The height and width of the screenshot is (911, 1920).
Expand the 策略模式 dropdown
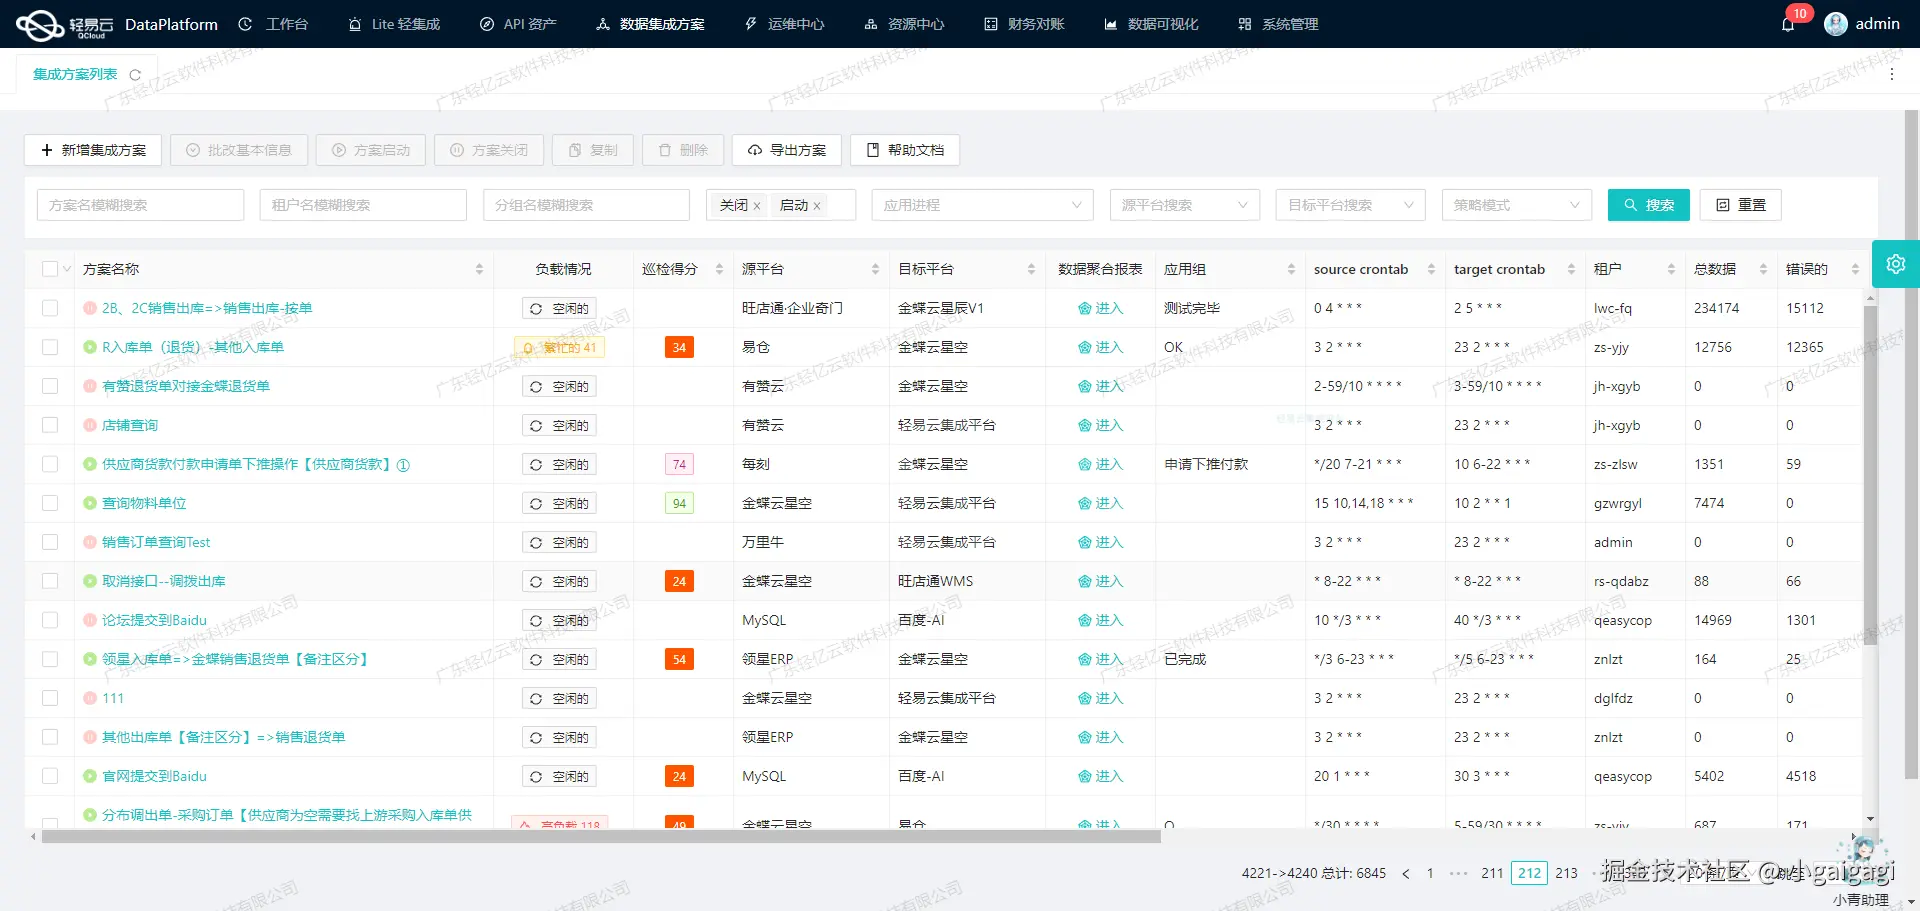tap(1516, 205)
